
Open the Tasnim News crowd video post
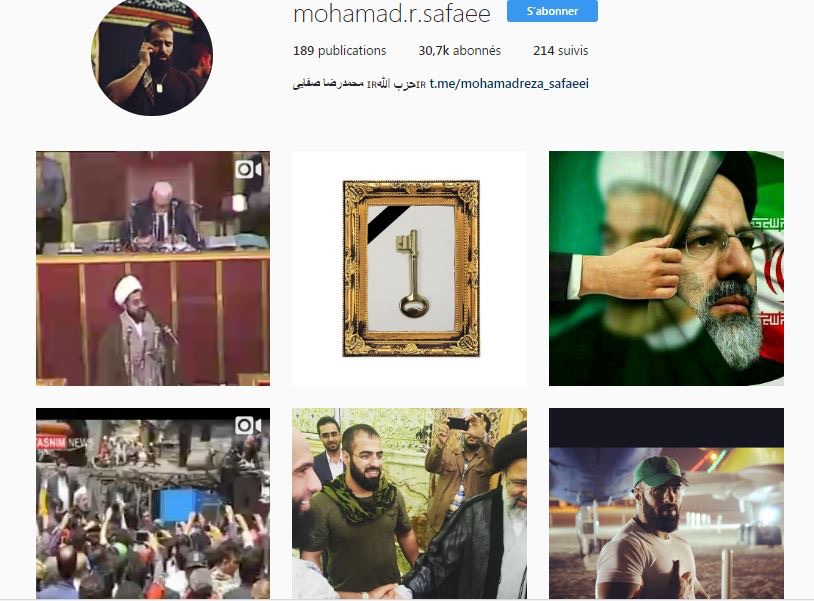[153, 503]
